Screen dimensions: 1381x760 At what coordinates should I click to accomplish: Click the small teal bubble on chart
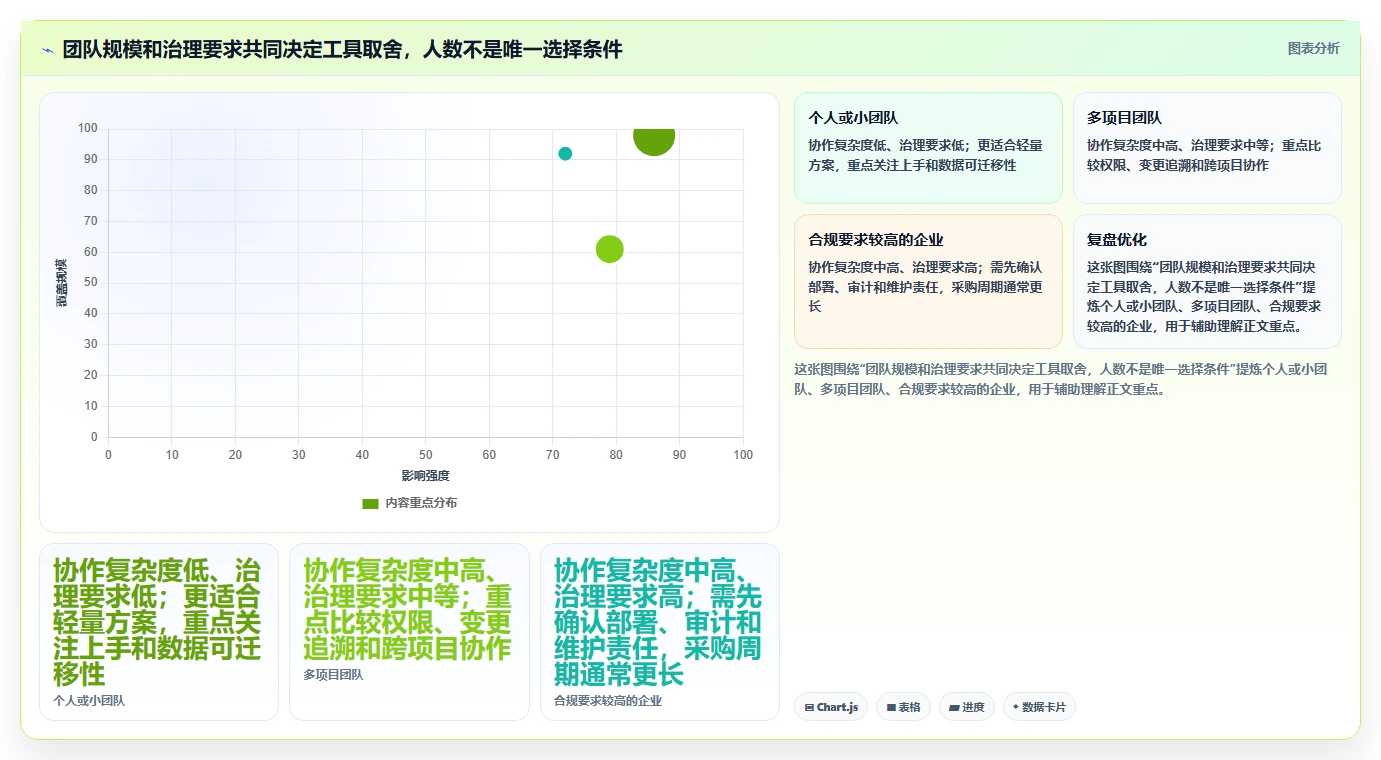click(565, 153)
